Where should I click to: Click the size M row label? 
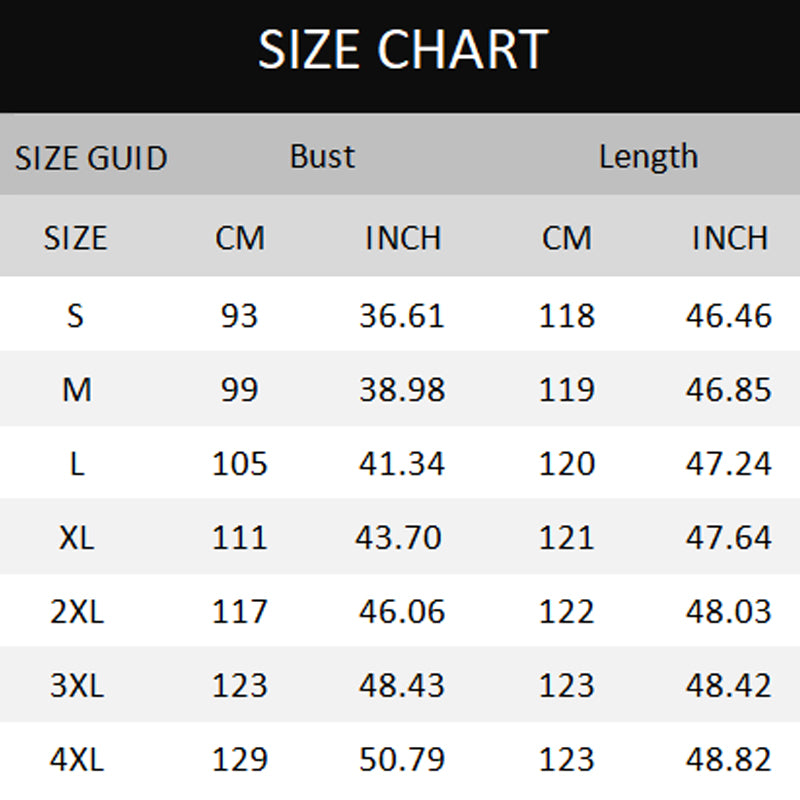[x=77, y=389]
